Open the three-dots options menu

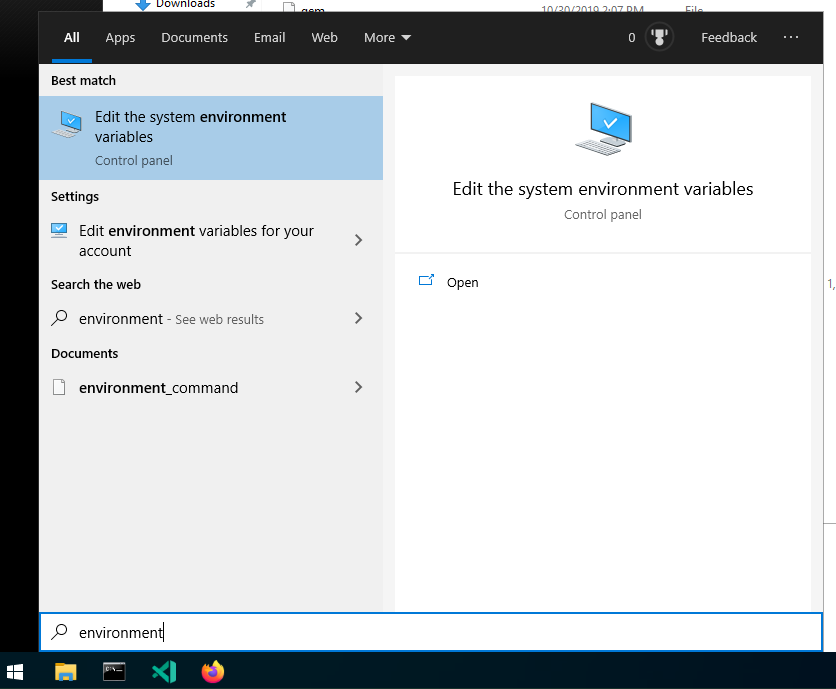point(791,38)
